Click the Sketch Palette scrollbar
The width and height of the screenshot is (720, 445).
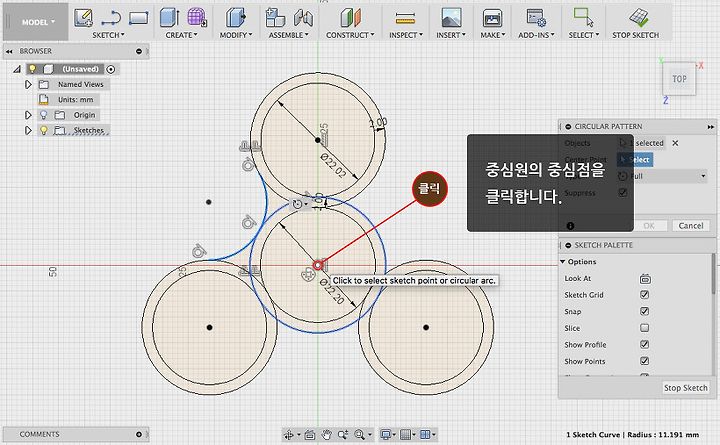click(713, 274)
